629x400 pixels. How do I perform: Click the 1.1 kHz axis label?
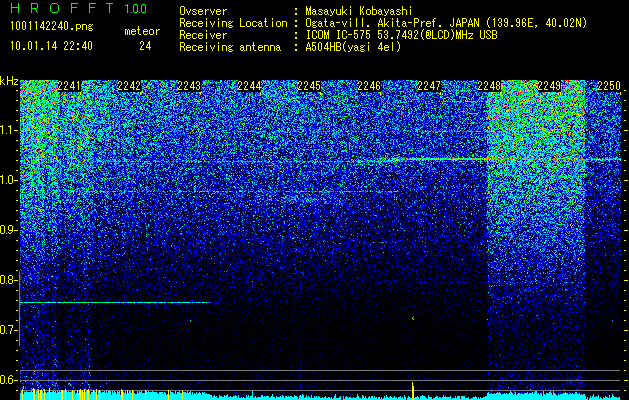point(8,130)
